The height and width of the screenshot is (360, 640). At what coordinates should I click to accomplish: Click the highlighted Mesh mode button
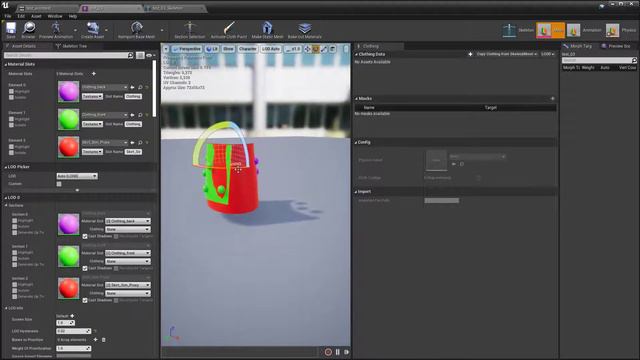(550, 31)
